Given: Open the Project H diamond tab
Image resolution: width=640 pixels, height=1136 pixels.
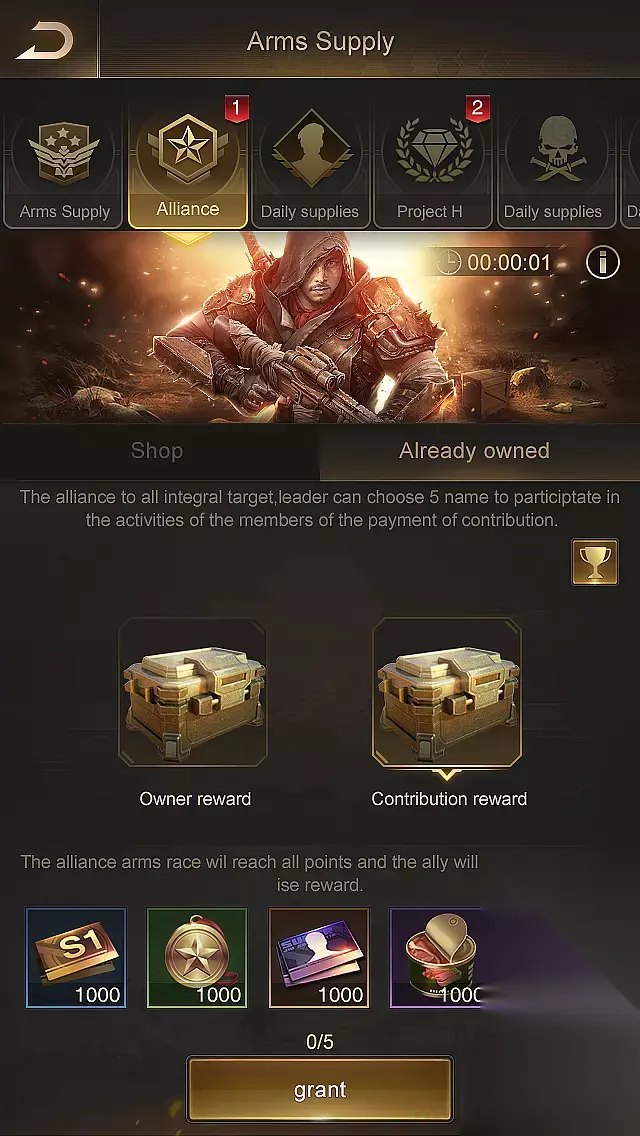Looking at the screenshot, I should (x=433, y=167).
